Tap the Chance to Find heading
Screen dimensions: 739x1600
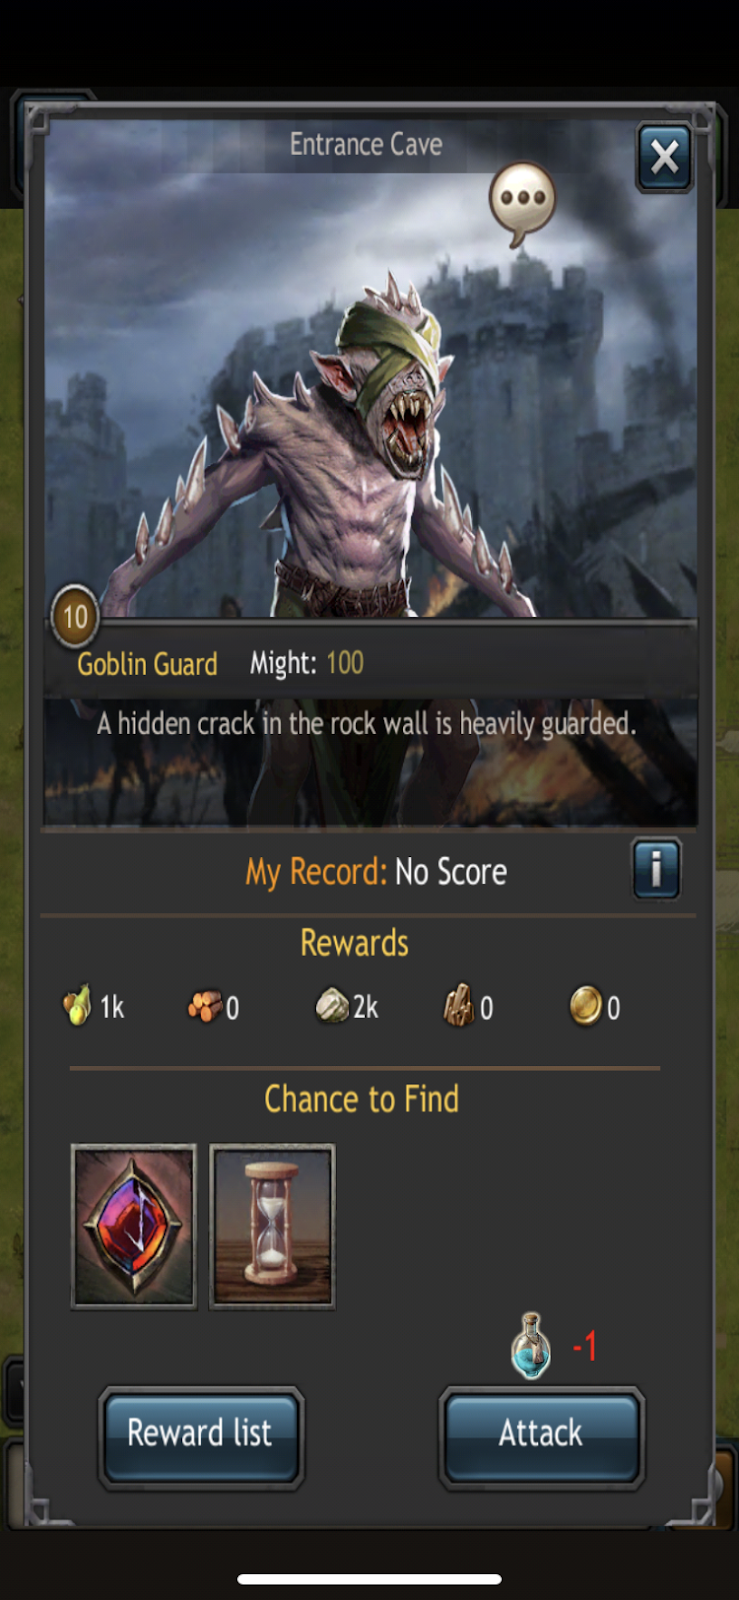pos(361,1100)
